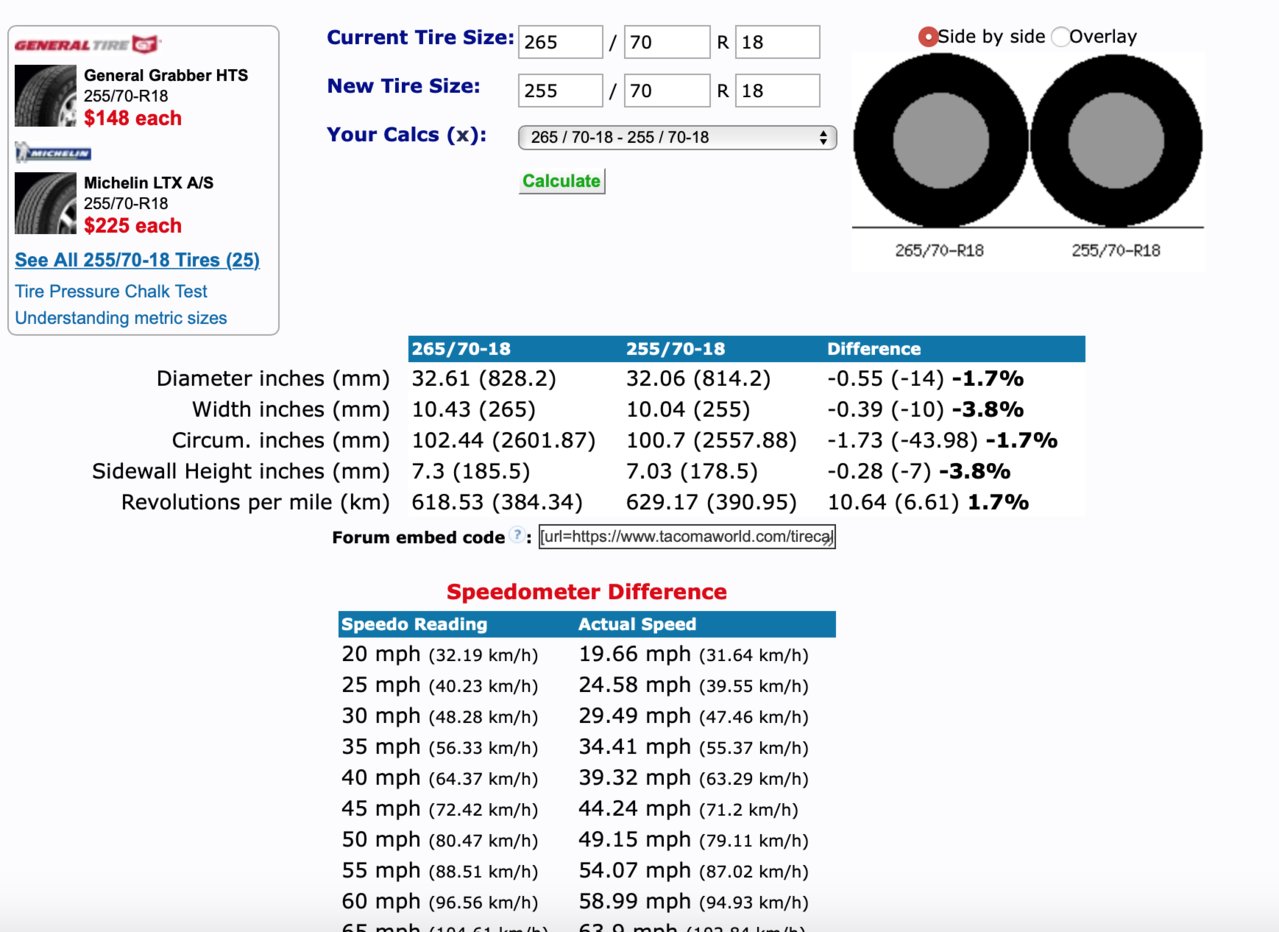Click the 255/70-18 column header
This screenshot has height=932, width=1279.
pos(676,349)
